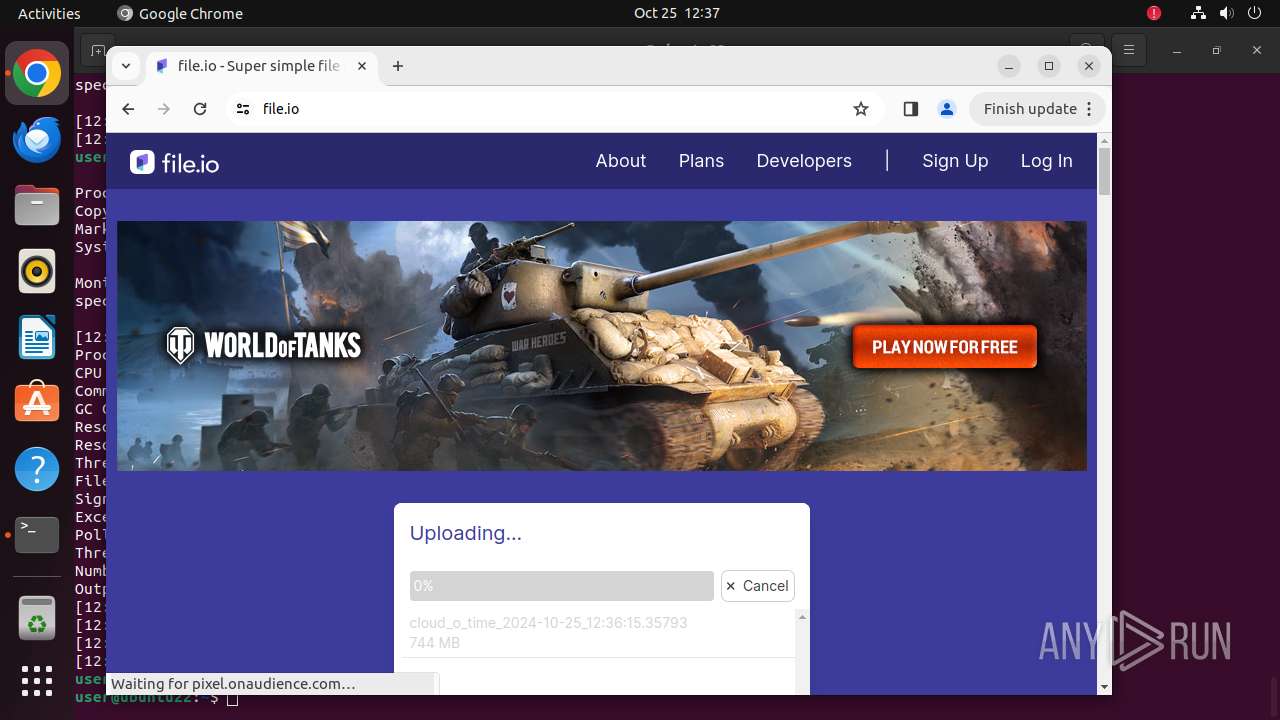
Task: Open the Help icon in the dock
Action: pos(37,468)
